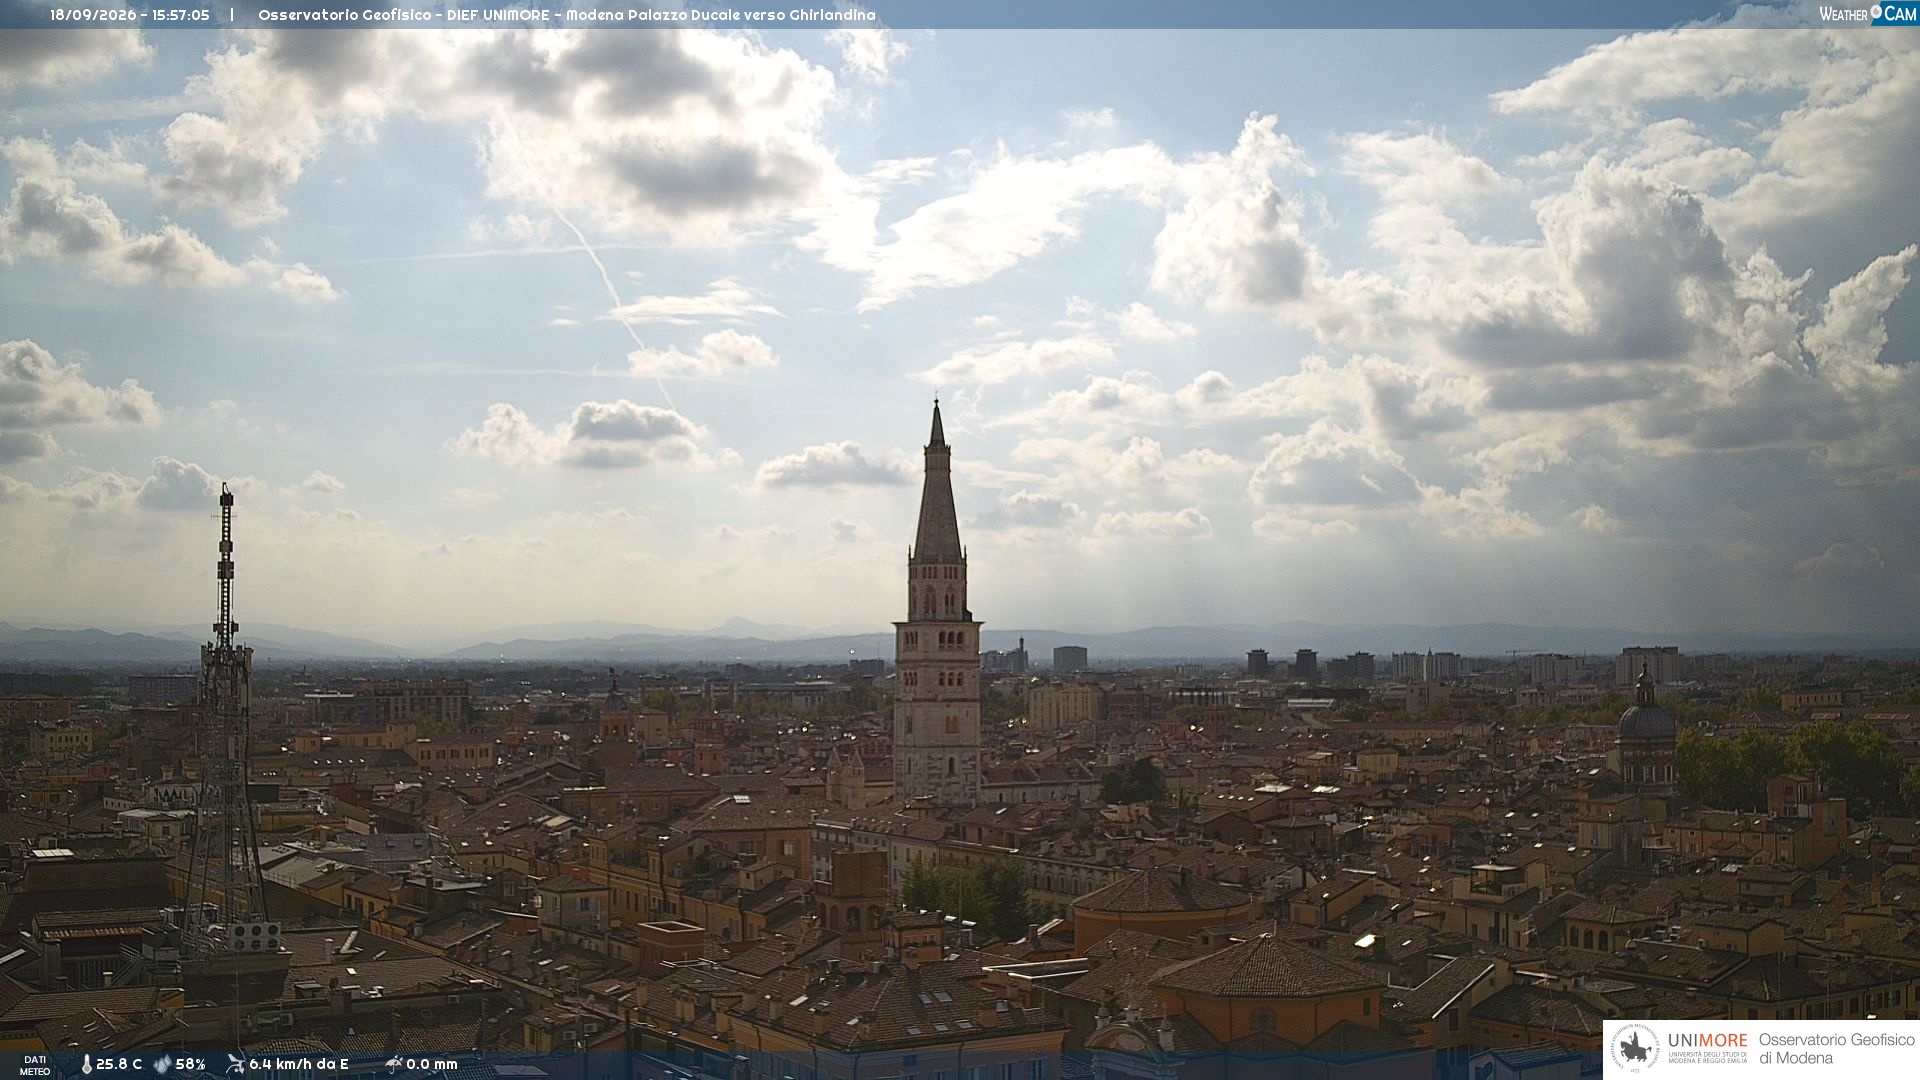
Task: Click the CAM word on blue badge
Action: tap(1900, 14)
